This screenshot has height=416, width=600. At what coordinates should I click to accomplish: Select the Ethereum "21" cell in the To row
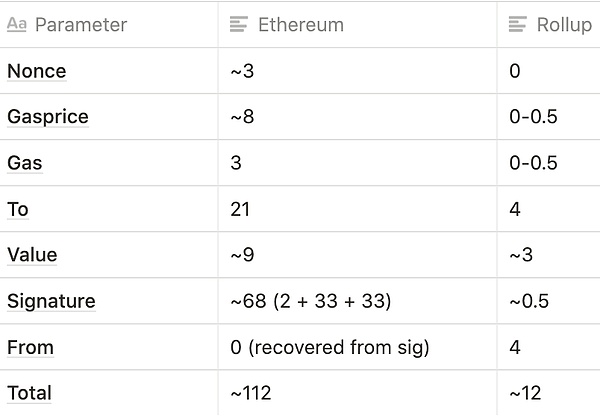[240, 209]
